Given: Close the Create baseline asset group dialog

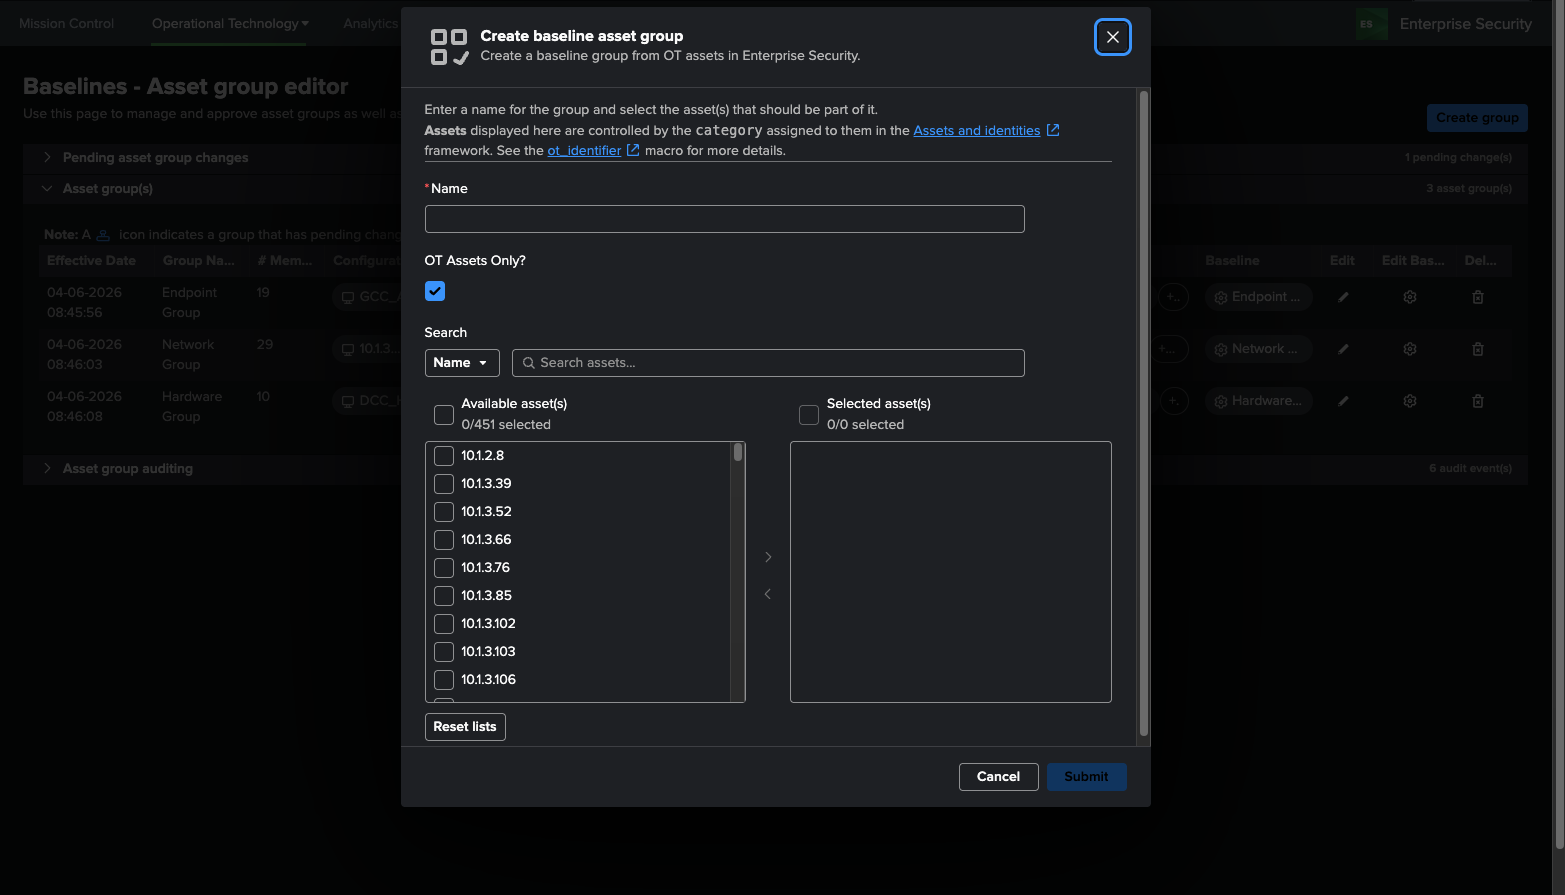Looking at the screenshot, I should 1112,38.
